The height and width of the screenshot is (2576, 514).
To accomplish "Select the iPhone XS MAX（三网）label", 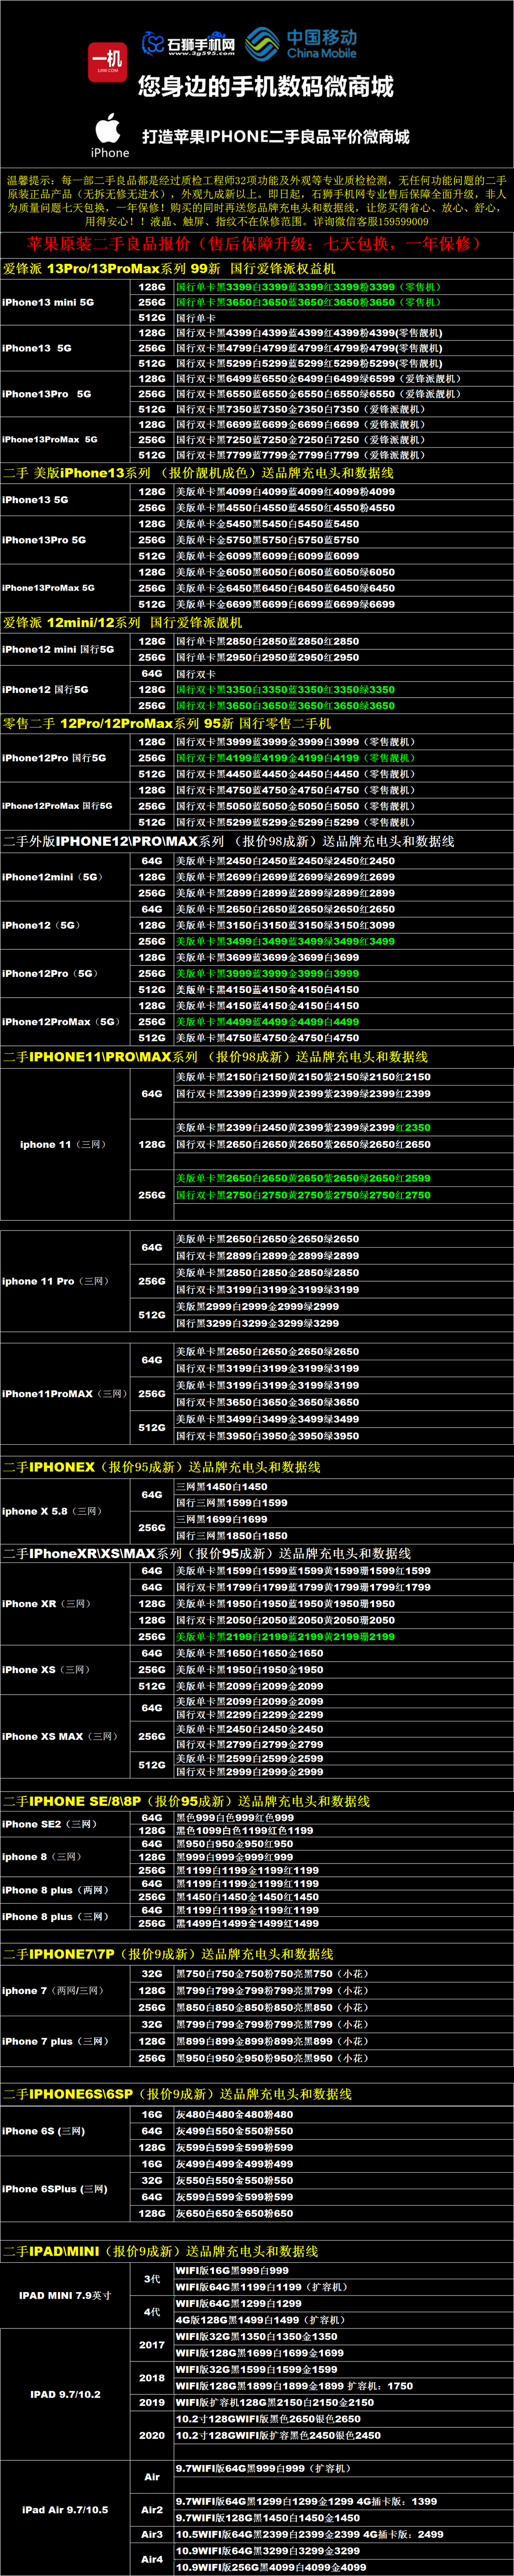I will 60,1736.
